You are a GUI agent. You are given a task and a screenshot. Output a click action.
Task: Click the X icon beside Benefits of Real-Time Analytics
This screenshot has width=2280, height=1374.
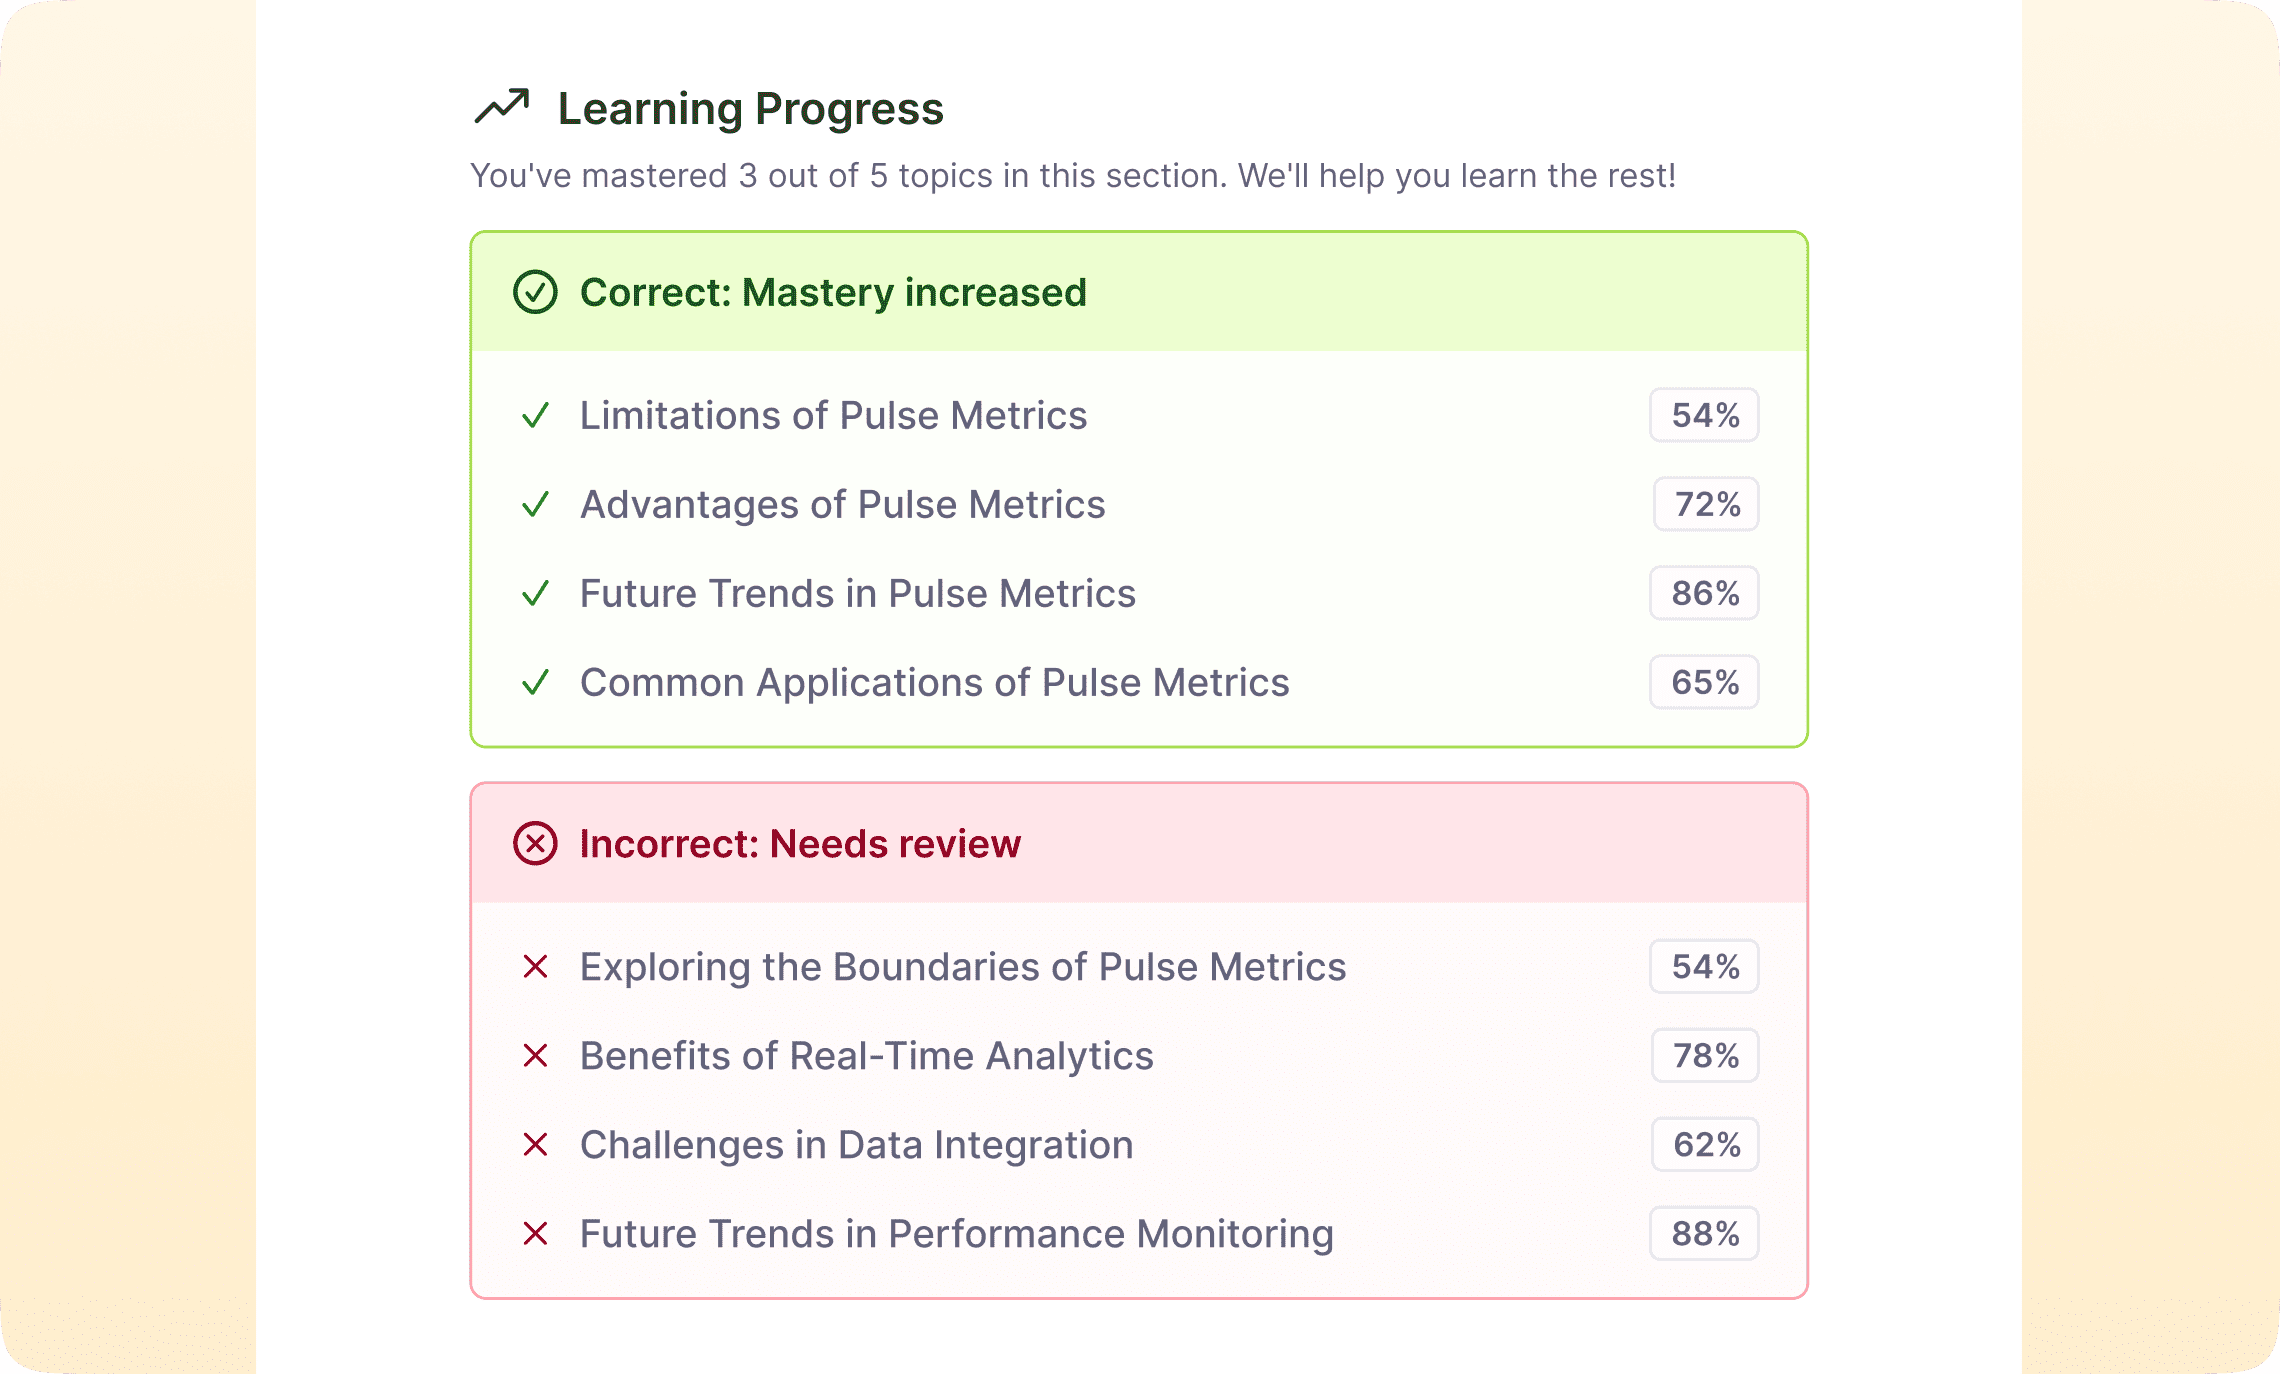coord(536,1056)
